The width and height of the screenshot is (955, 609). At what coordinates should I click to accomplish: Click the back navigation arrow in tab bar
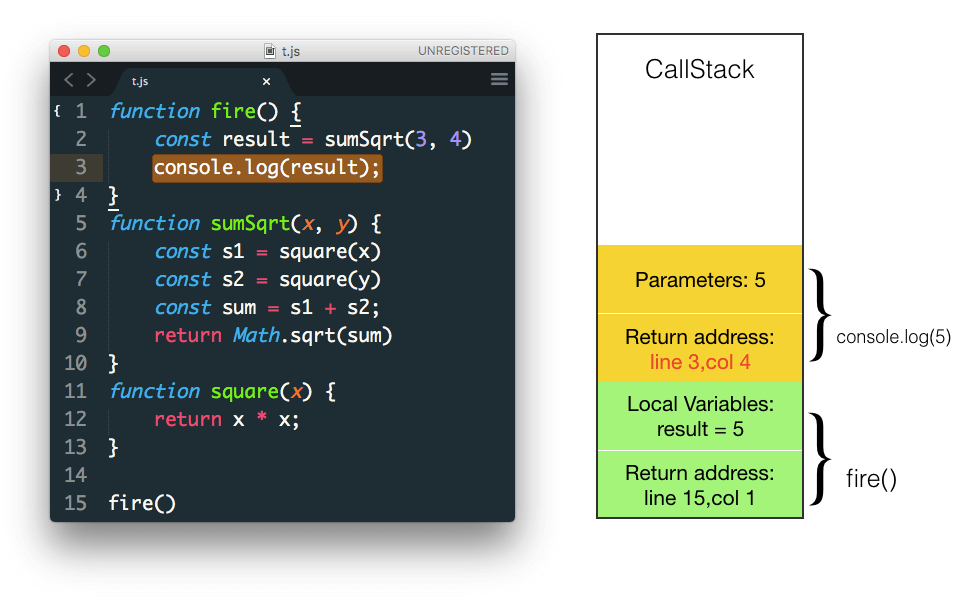[69, 80]
